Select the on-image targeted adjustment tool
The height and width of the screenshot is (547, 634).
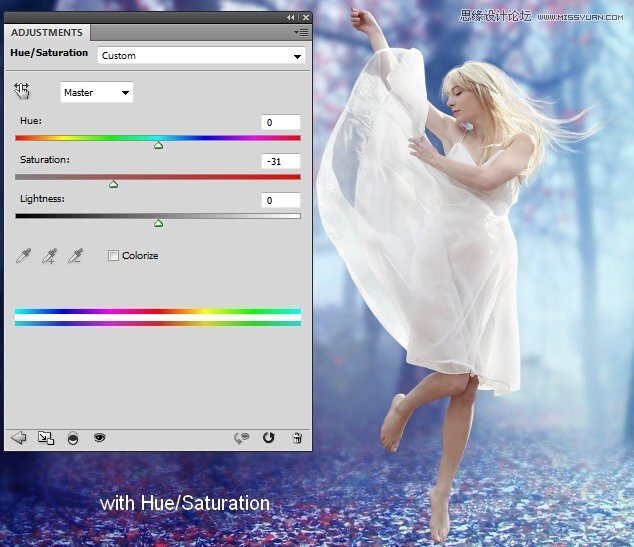click(22, 92)
